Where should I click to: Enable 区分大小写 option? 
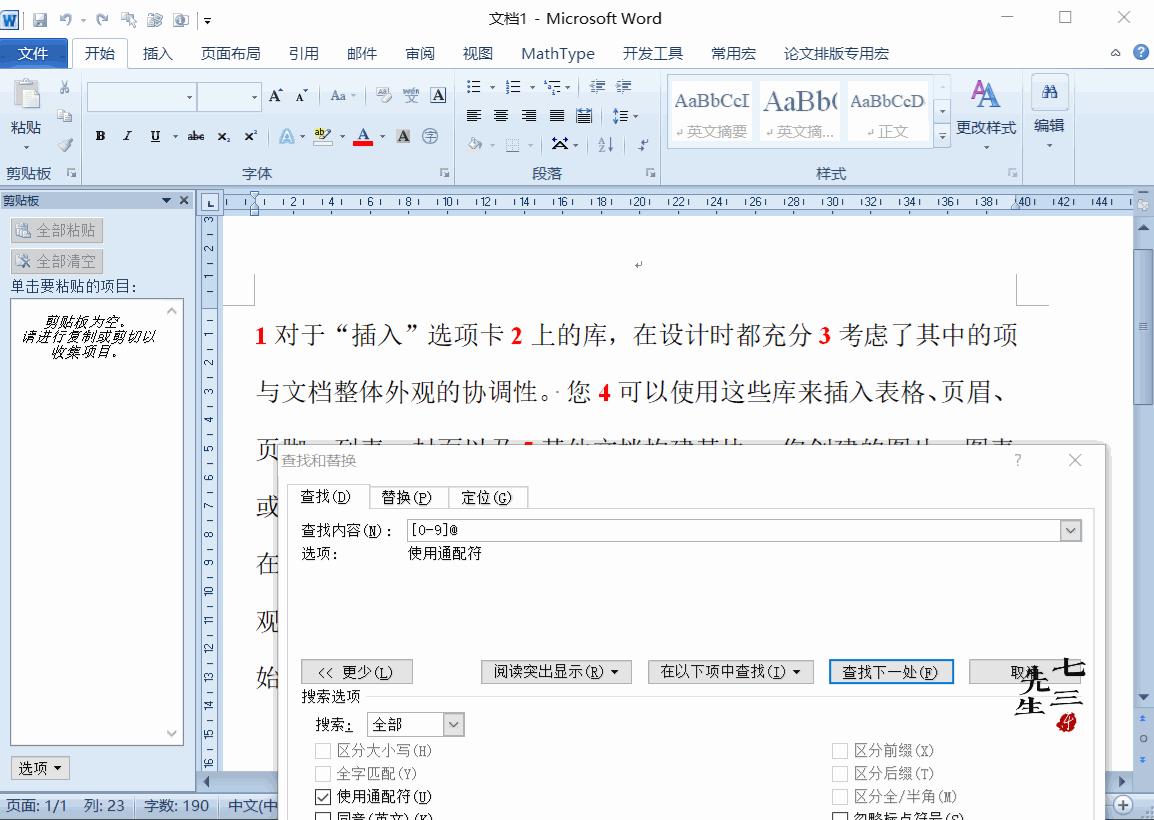click(323, 749)
